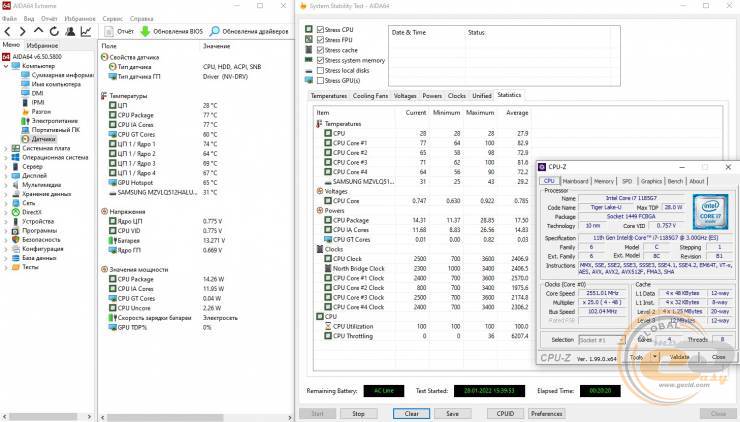Viewport: 740px width, 422px height.
Task: Expand the Дисплей tree node
Action: coord(6,176)
